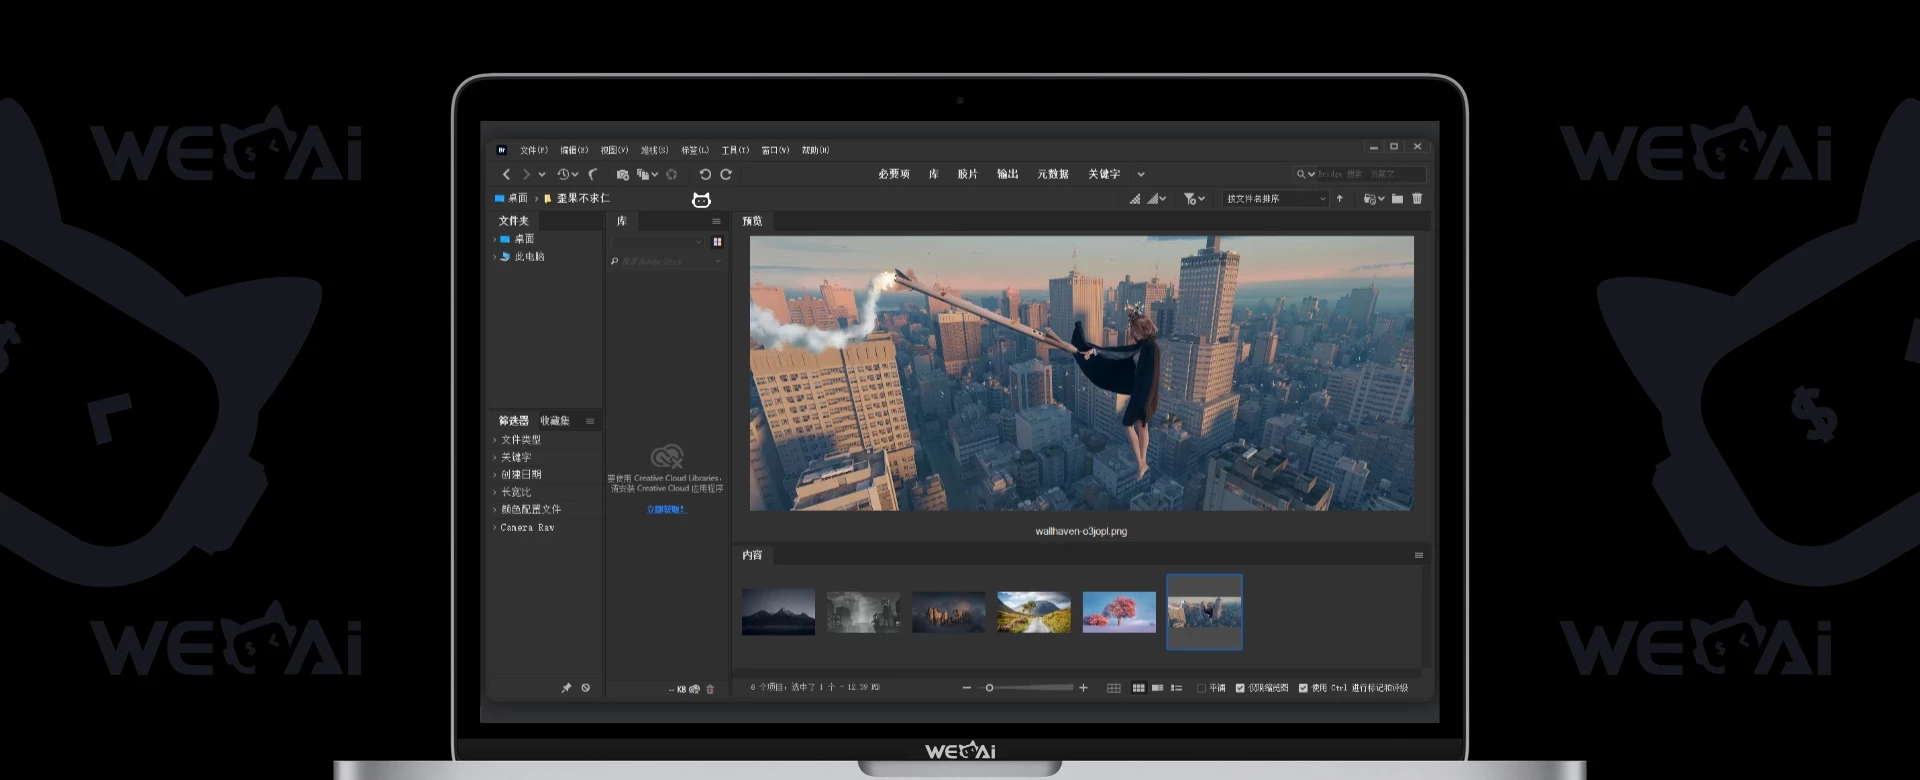Open the 编辑 menu
1920x780 pixels.
(574, 151)
